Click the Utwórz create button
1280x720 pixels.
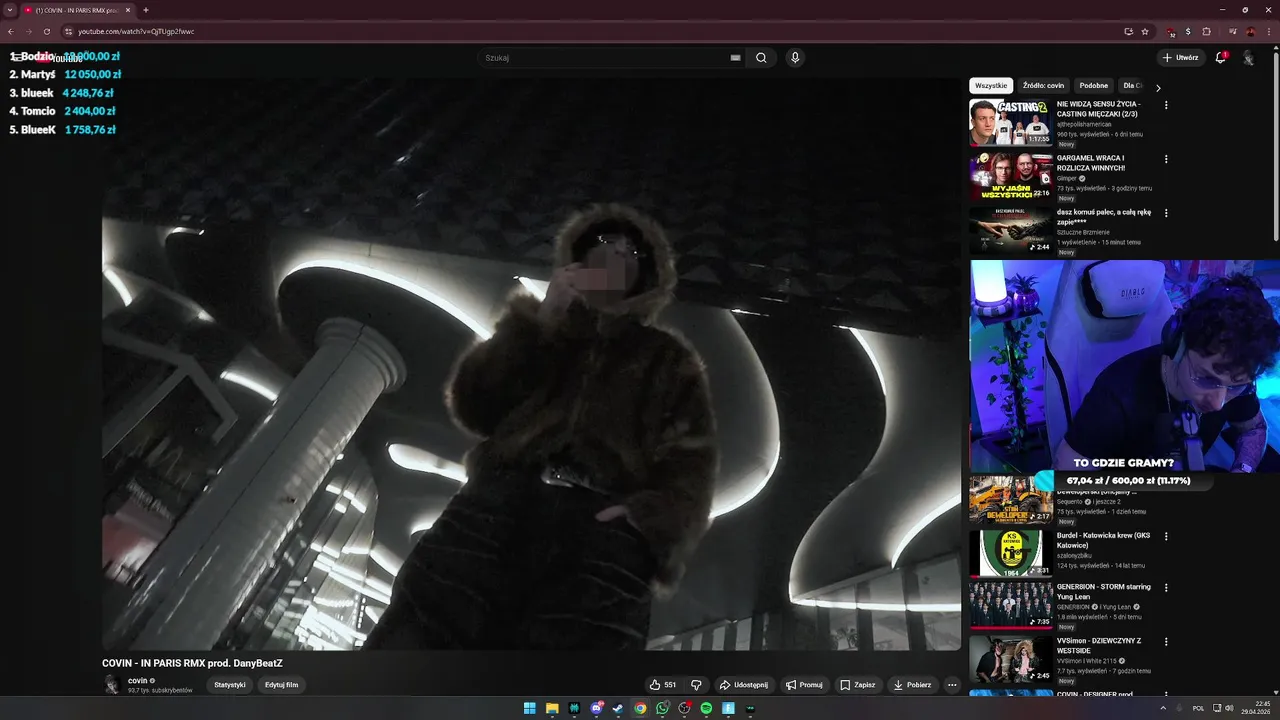(x=1181, y=58)
